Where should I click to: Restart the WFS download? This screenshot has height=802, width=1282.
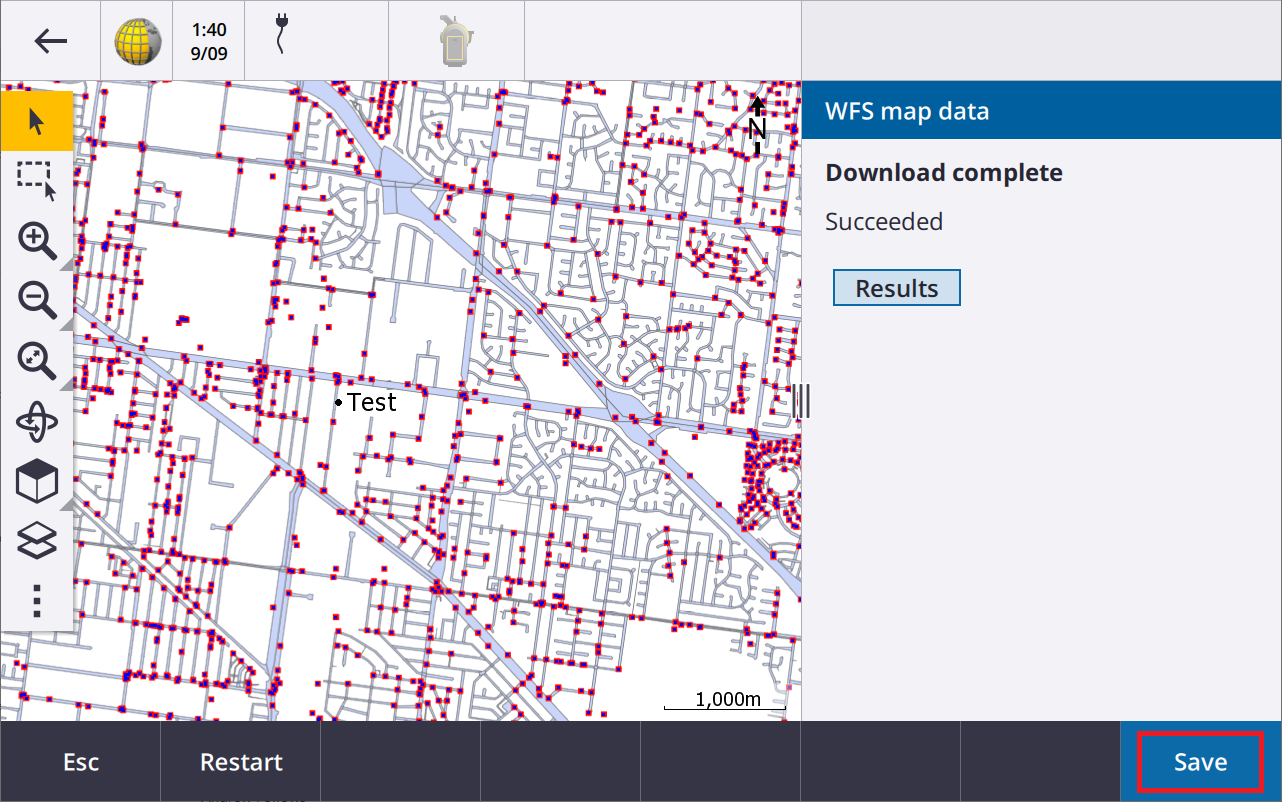point(241,762)
